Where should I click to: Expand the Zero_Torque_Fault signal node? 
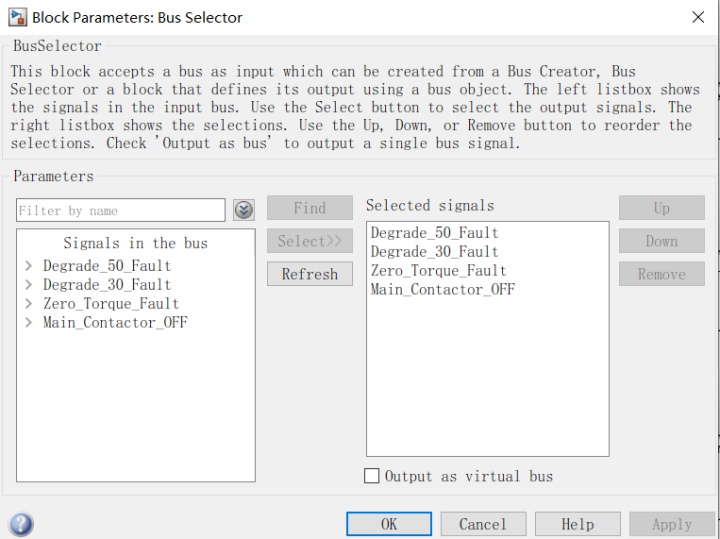(x=29, y=304)
